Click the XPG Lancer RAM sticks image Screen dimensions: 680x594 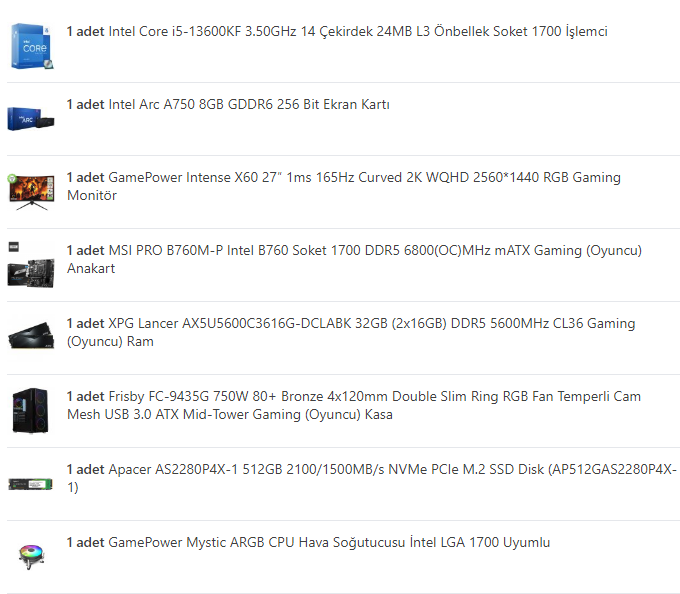point(31,336)
